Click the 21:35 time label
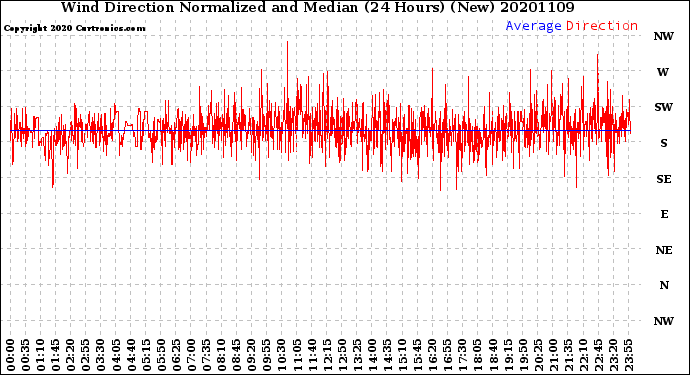 tap(568, 355)
